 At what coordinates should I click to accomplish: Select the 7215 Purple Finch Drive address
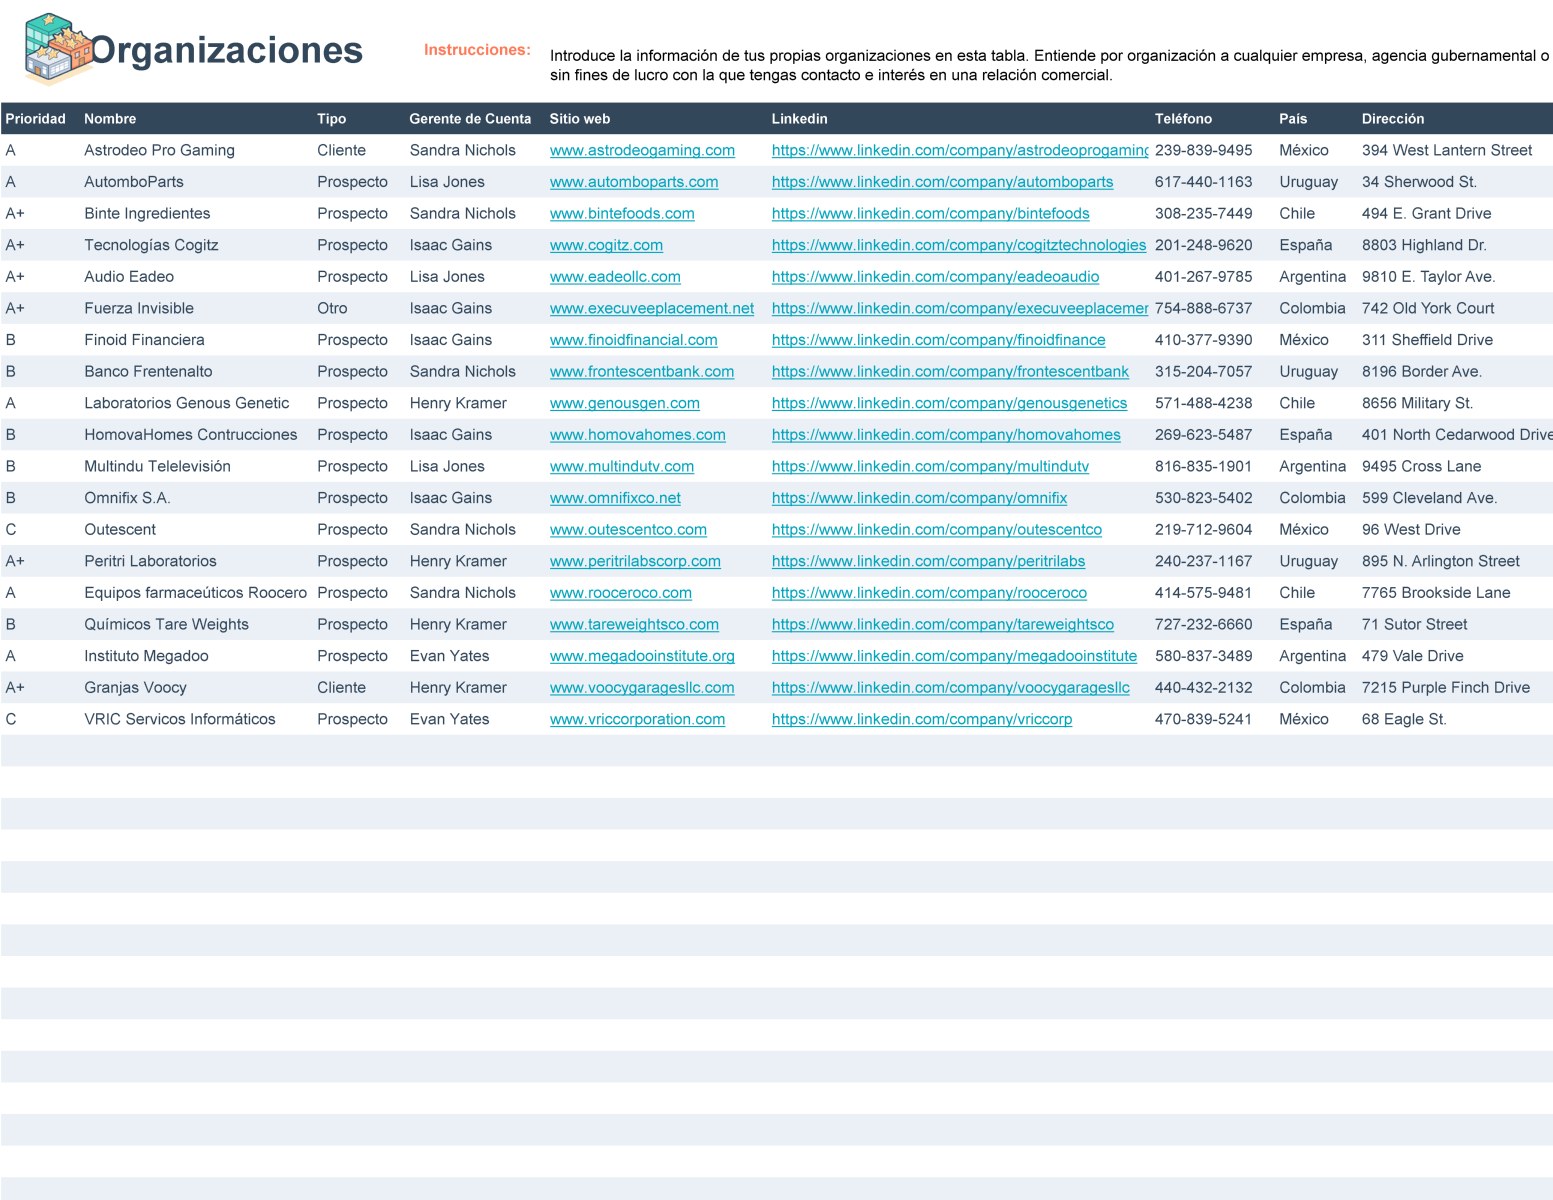(x=1446, y=688)
